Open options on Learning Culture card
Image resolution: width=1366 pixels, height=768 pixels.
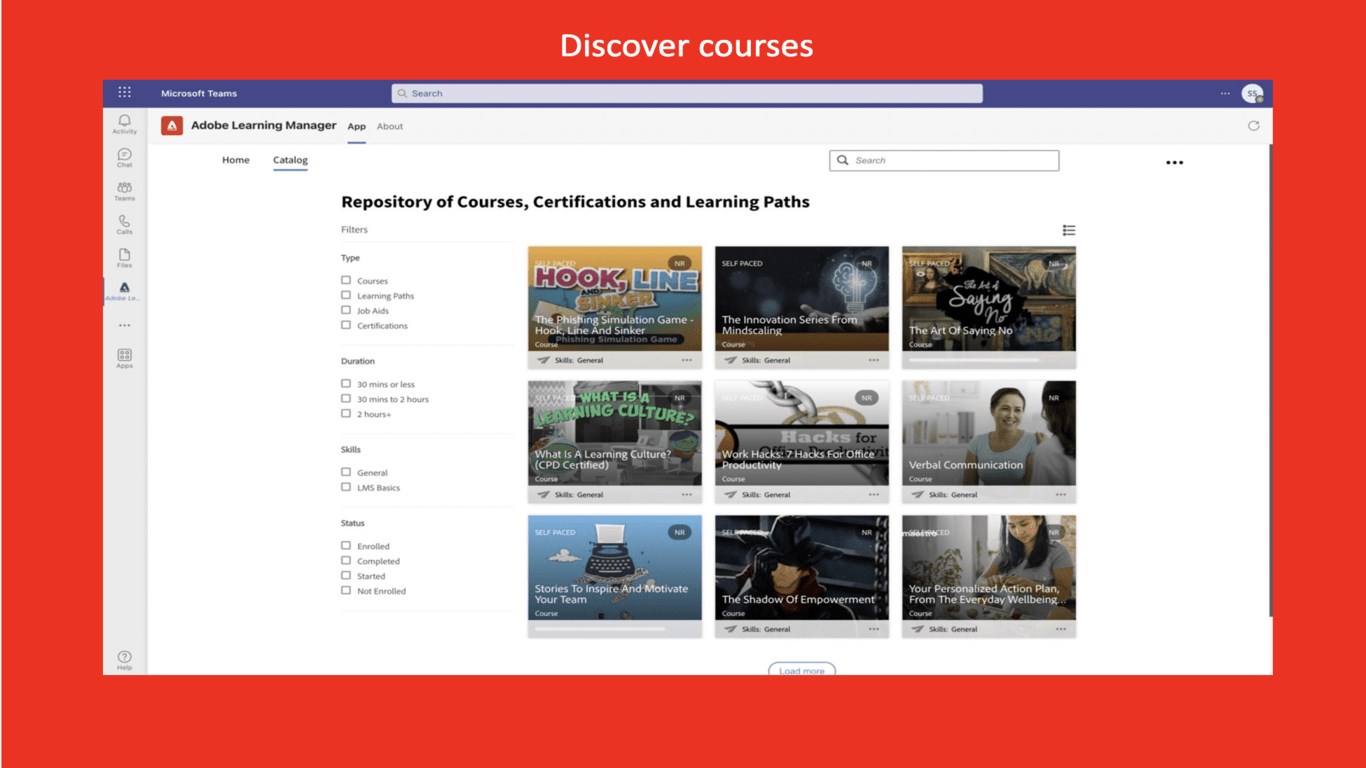pos(686,494)
